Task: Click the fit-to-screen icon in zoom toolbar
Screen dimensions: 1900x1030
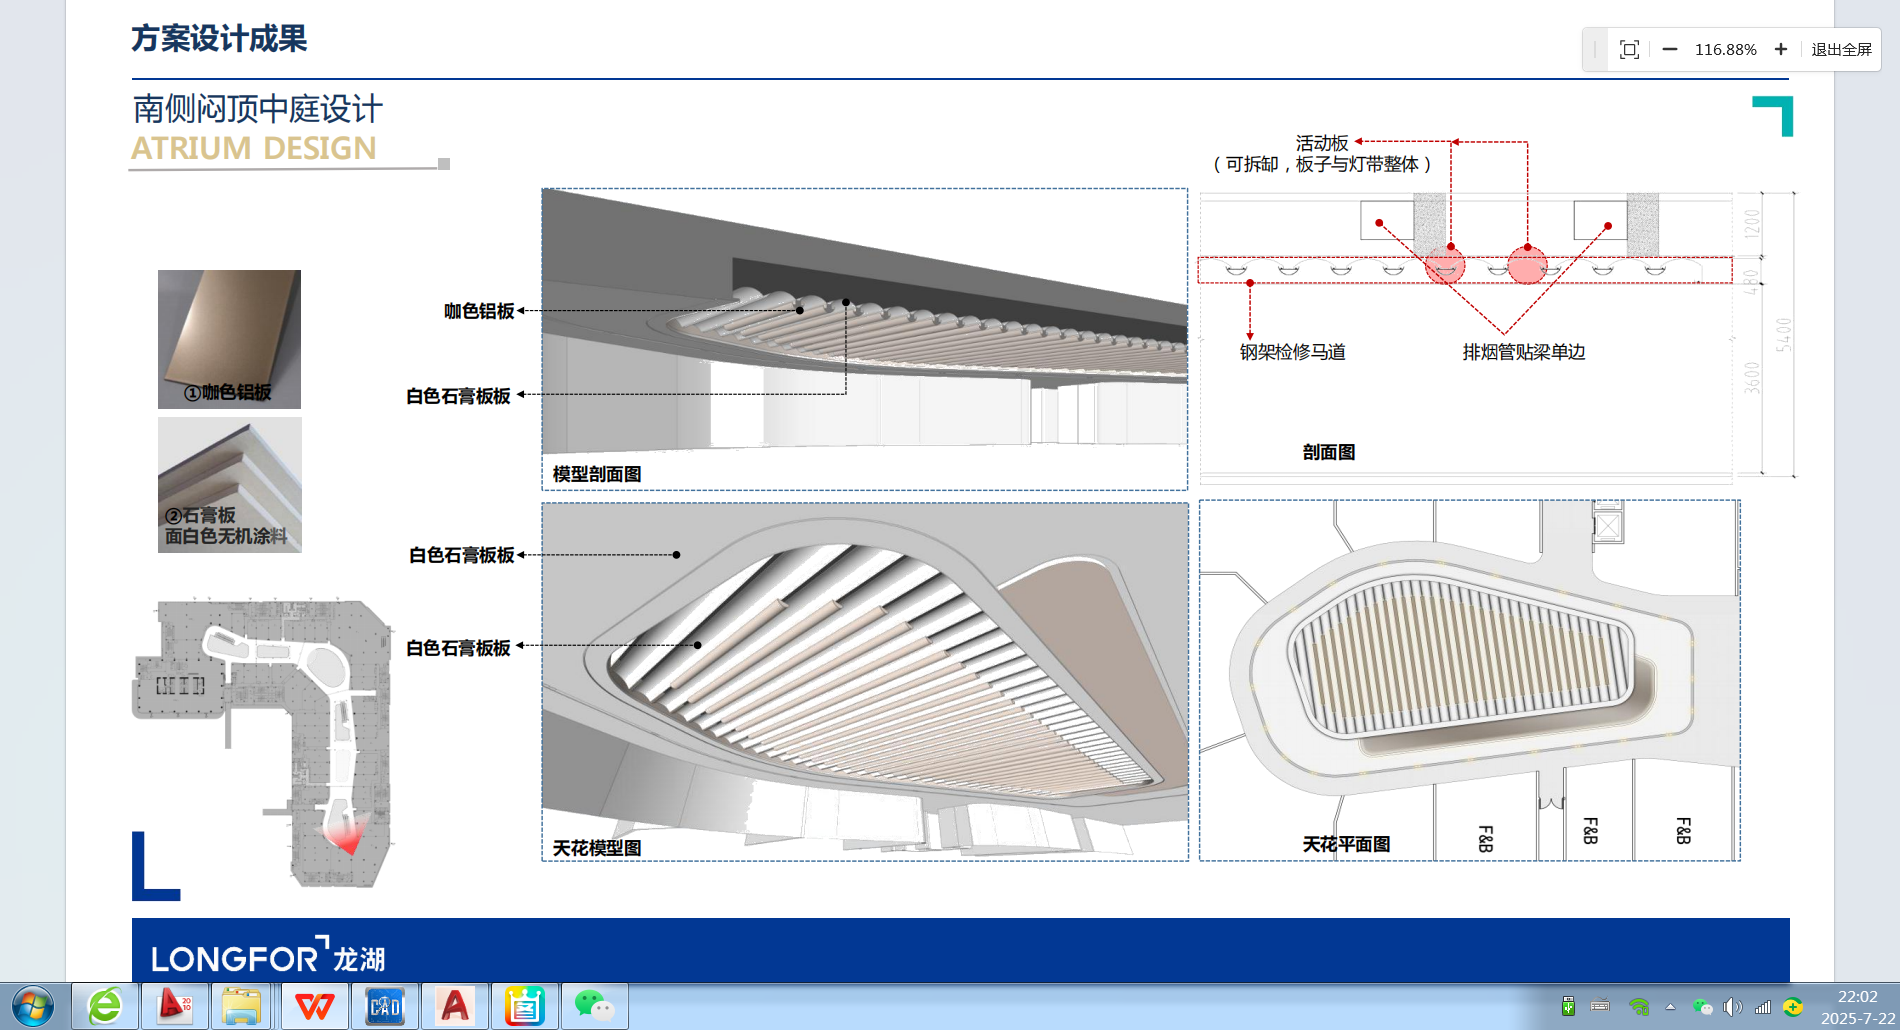Action: click(1629, 50)
